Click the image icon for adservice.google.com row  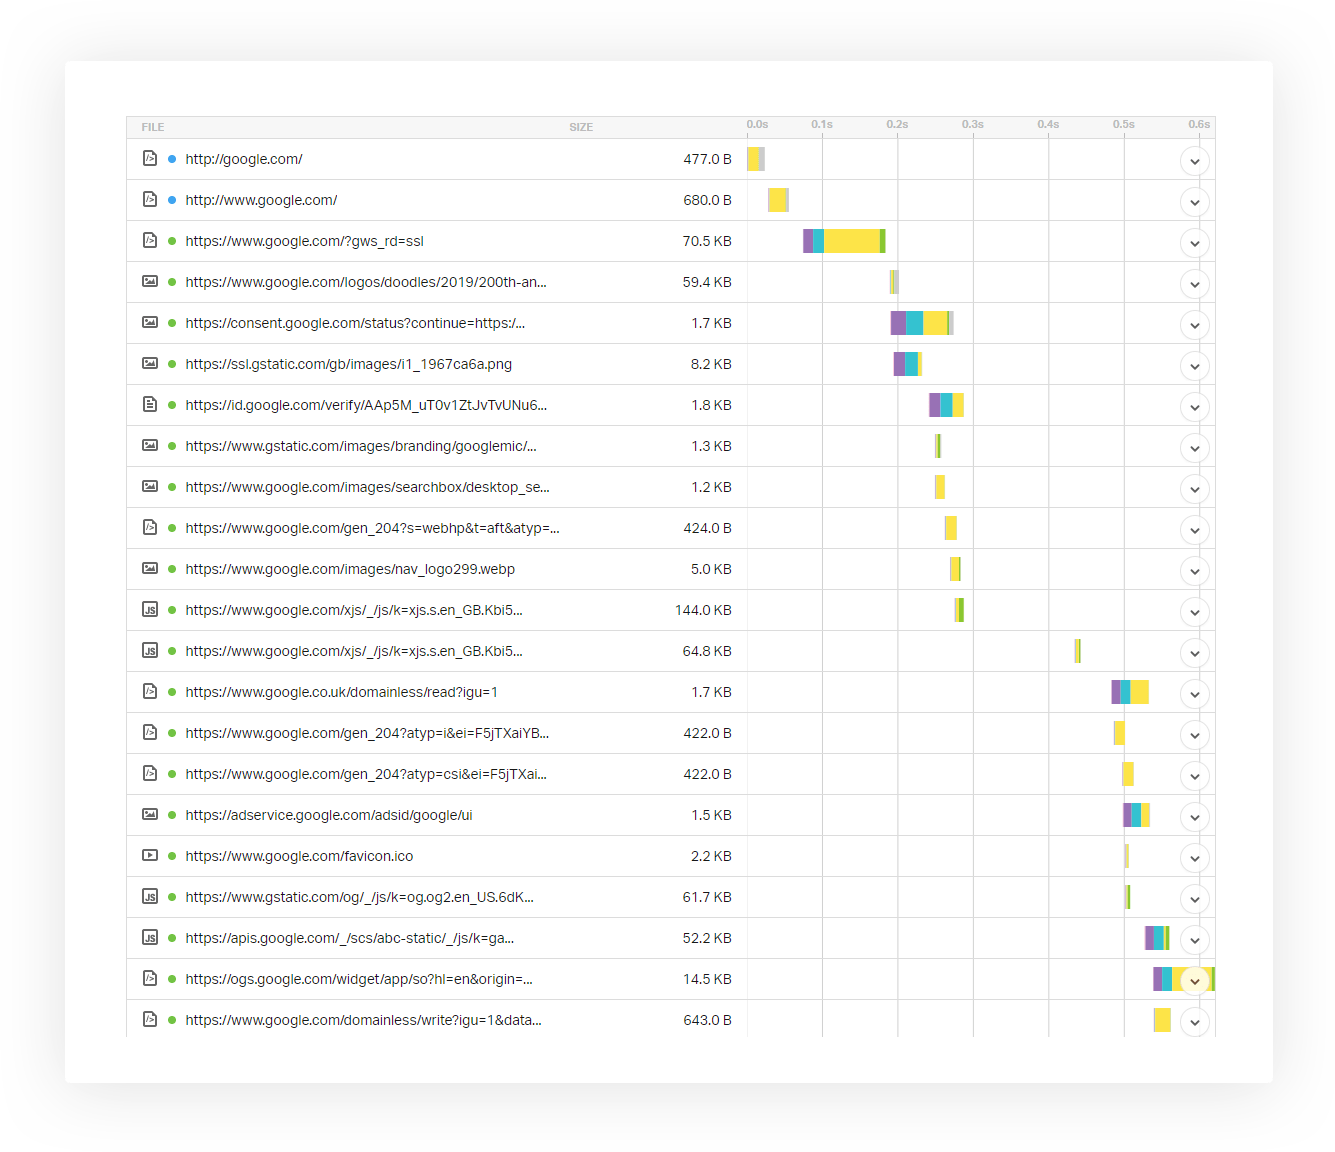(x=150, y=814)
